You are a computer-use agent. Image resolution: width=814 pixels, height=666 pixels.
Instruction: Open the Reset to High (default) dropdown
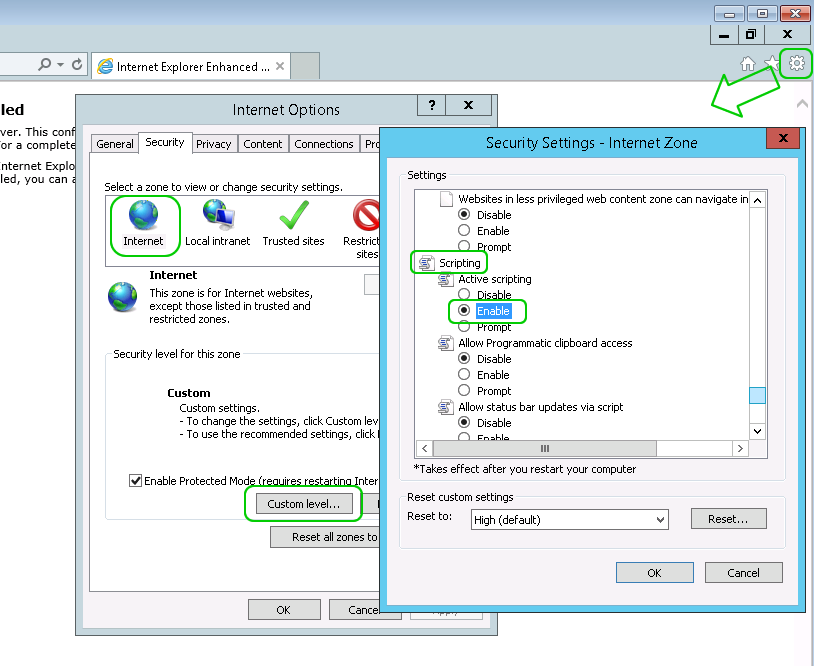click(x=569, y=520)
